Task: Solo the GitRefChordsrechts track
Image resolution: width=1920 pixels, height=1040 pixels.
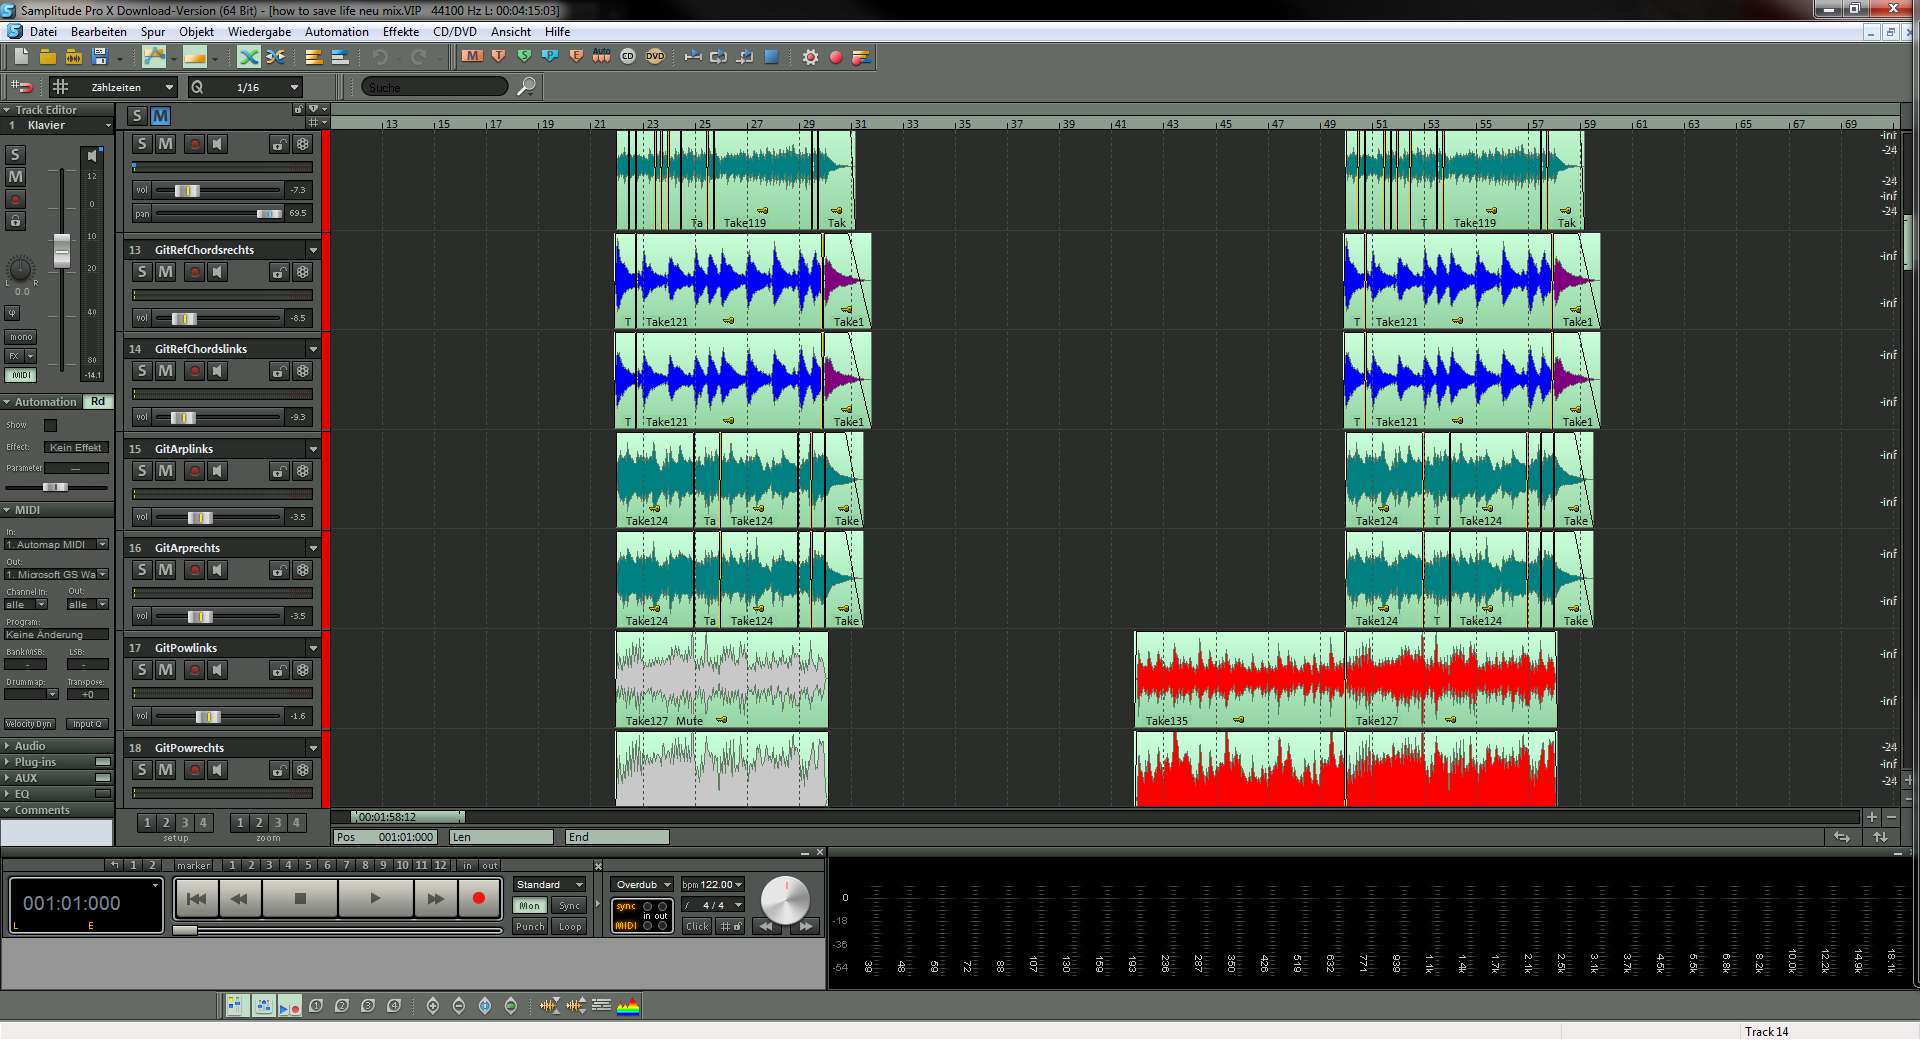Action: (x=142, y=272)
